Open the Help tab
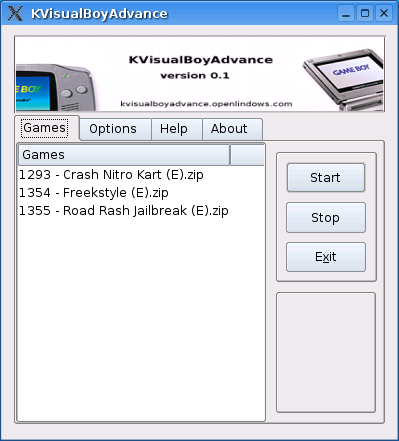The width and height of the screenshot is (399, 441). [177, 129]
